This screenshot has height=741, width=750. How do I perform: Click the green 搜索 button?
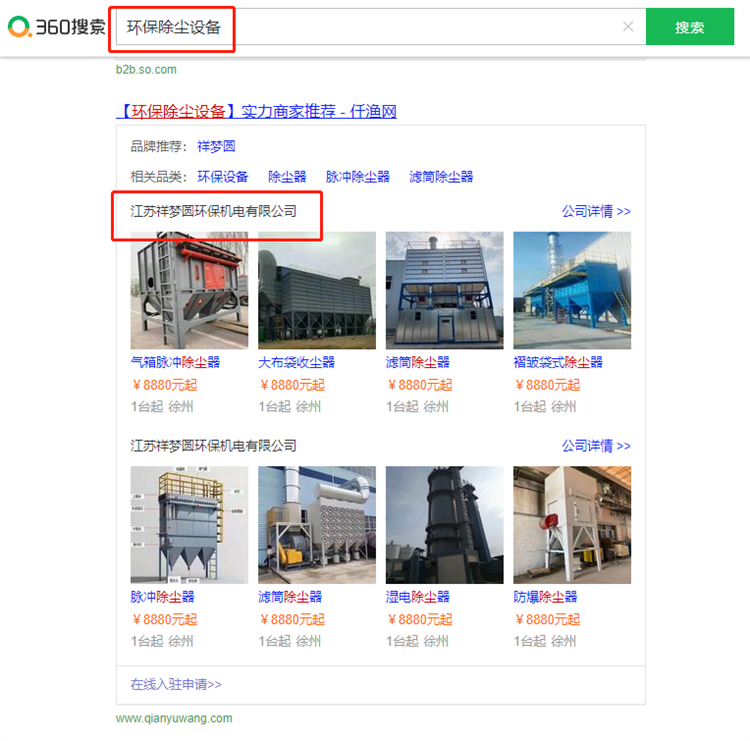click(689, 27)
